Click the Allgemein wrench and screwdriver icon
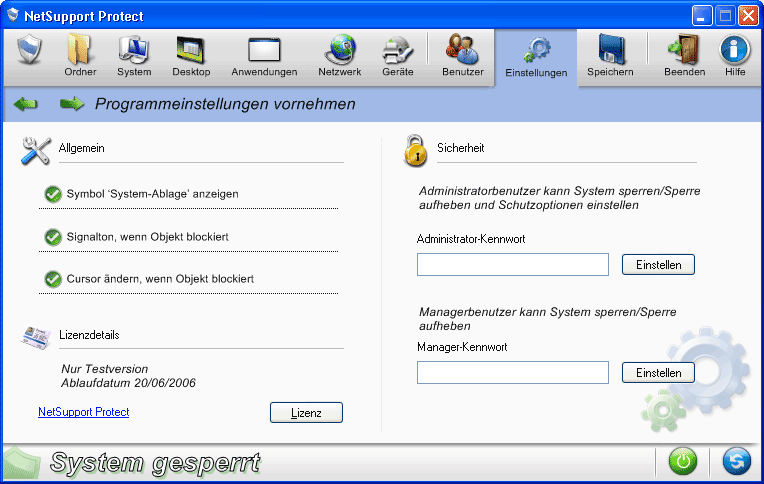 pos(36,151)
